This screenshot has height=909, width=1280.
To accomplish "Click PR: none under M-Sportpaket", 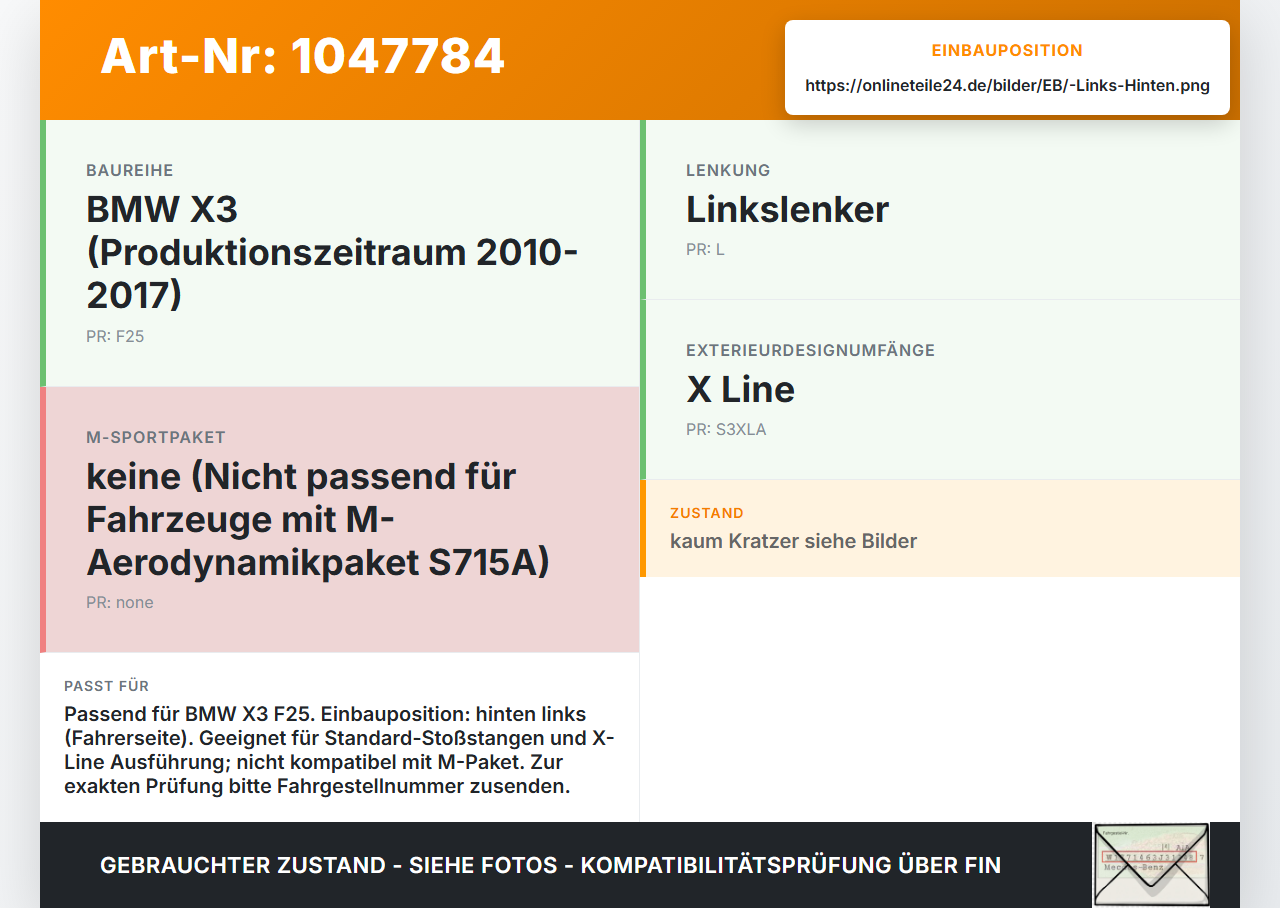I will pyautogui.click(x=120, y=602).
